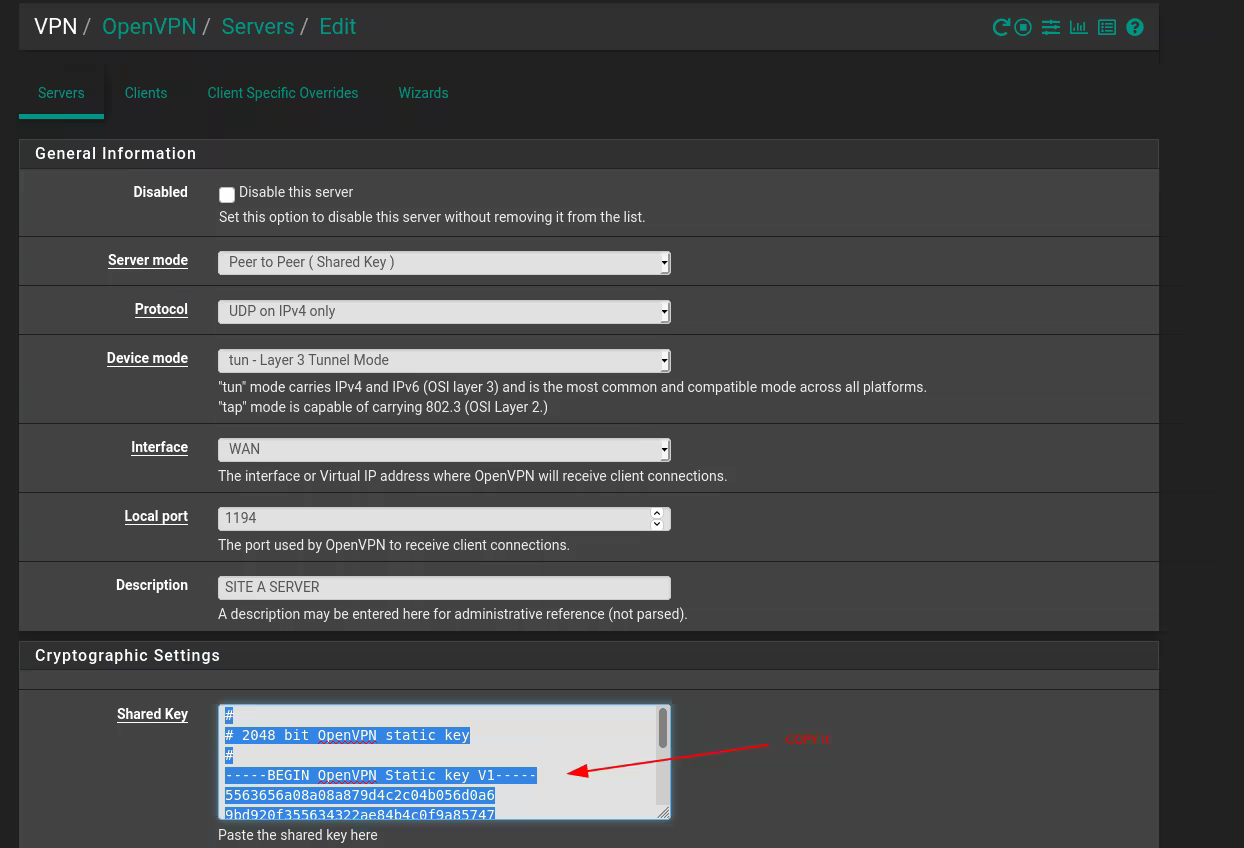Image resolution: width=1244 pixels, height=848 pixels.
Task: Click the Edit breadcrumb link
Action: [x=337, y=27]
